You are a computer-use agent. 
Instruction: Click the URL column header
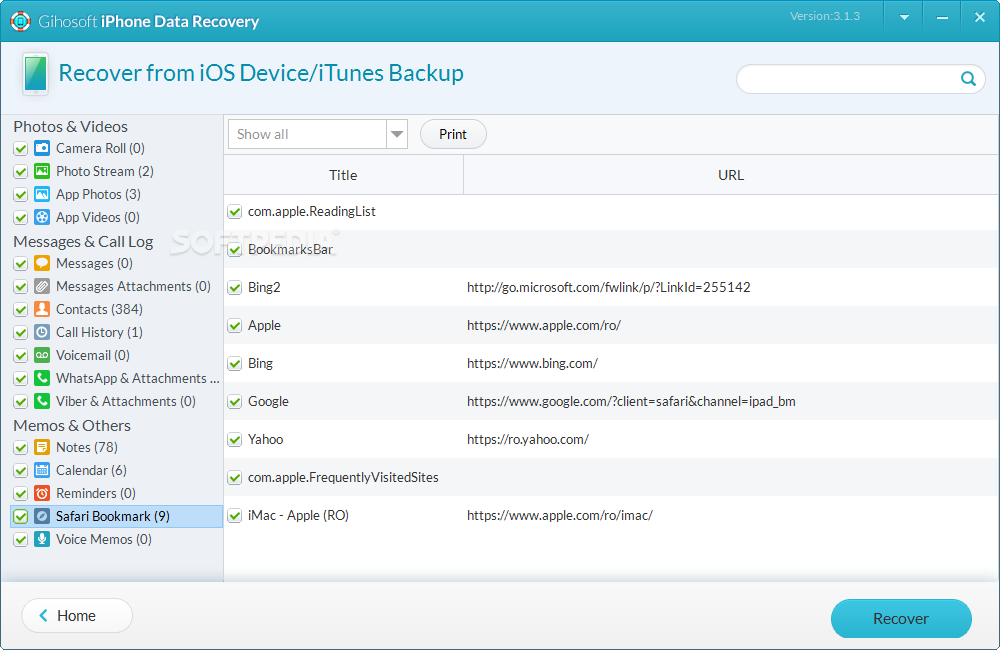click(x=731, y=175)
